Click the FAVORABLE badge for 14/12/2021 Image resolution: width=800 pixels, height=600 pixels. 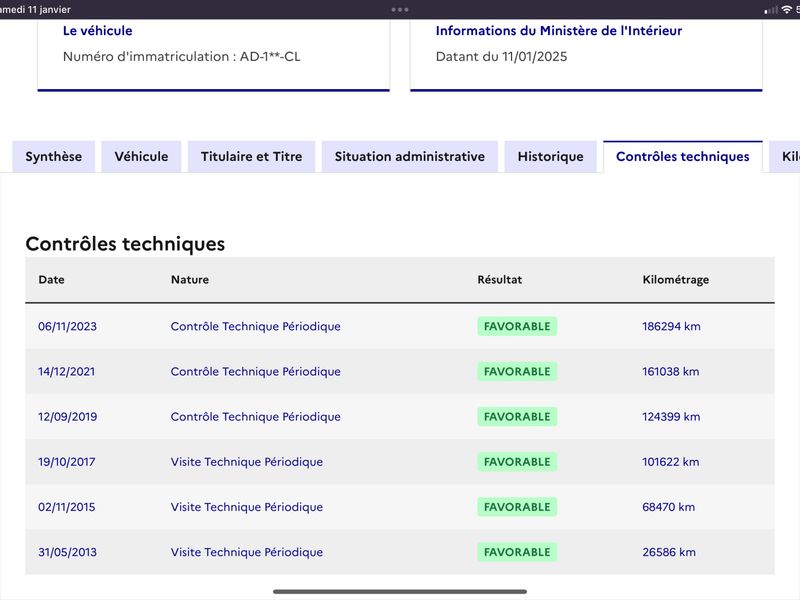pyautogui.click(x=517, y=371)
